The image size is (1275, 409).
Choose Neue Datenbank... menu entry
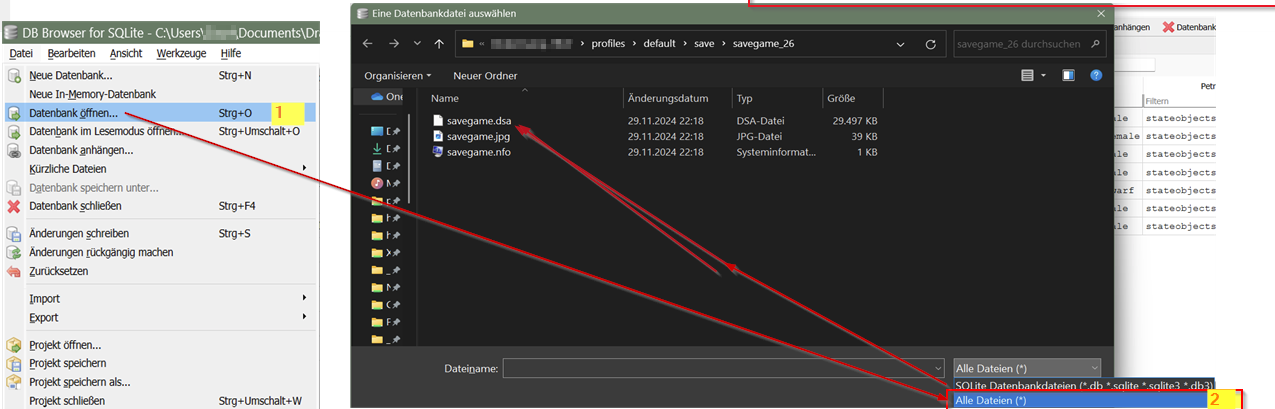click(x=160, y=75)
